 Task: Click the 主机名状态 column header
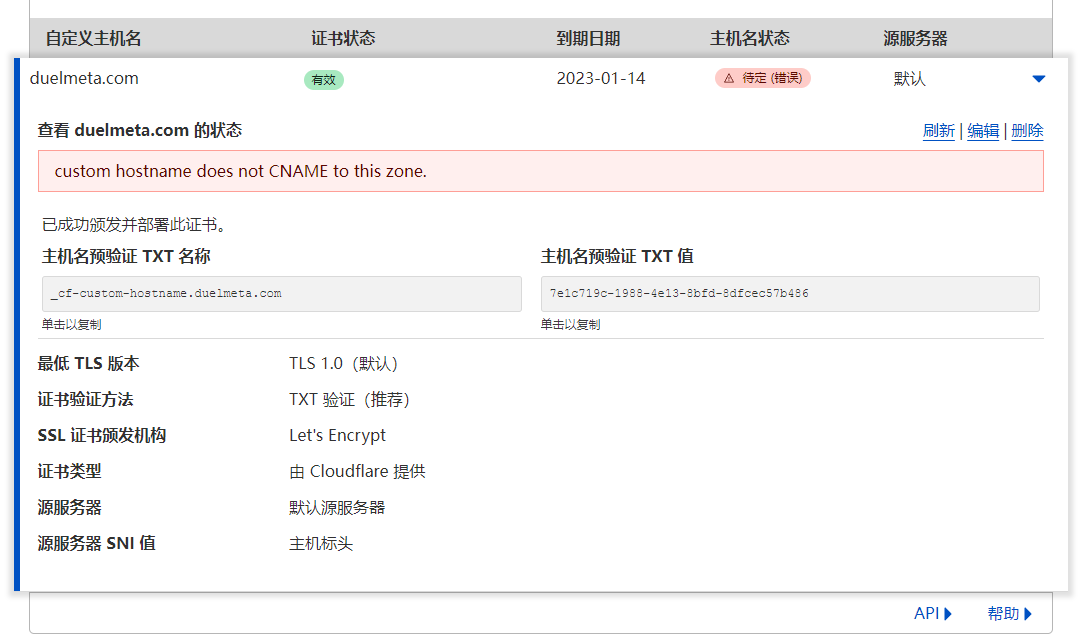(750, 38)
